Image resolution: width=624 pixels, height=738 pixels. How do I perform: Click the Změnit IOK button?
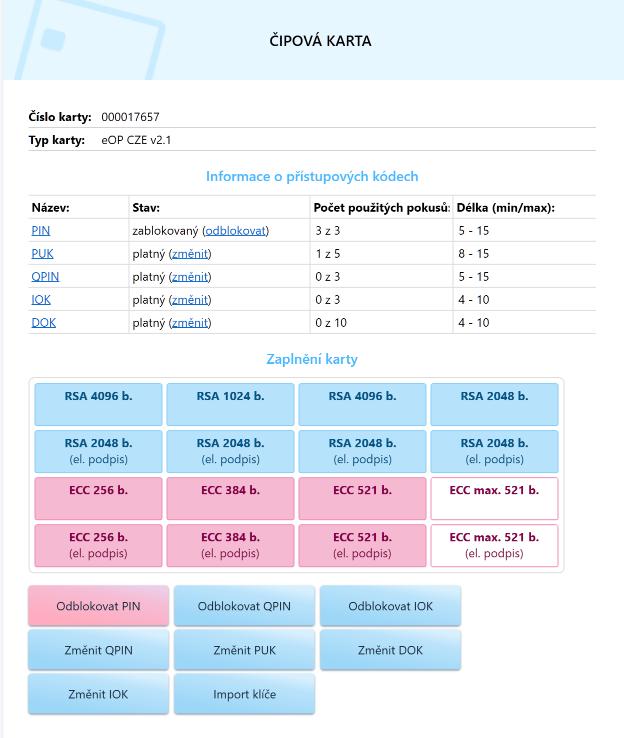coord(98,694)
